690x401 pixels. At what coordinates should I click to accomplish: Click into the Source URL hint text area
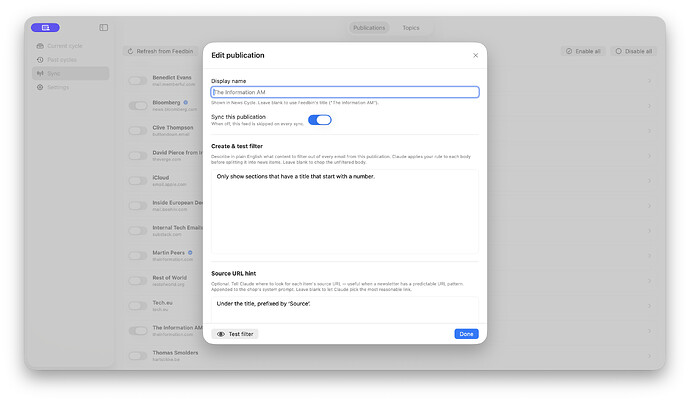(x=345, y=310)
